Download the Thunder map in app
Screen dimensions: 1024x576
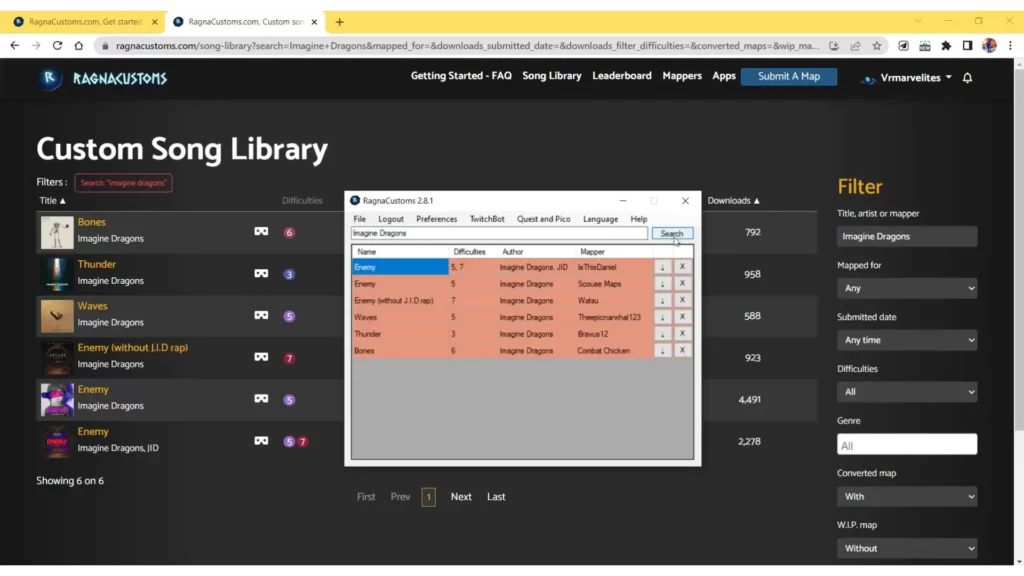pyautogui.click(x=662, y=334)
